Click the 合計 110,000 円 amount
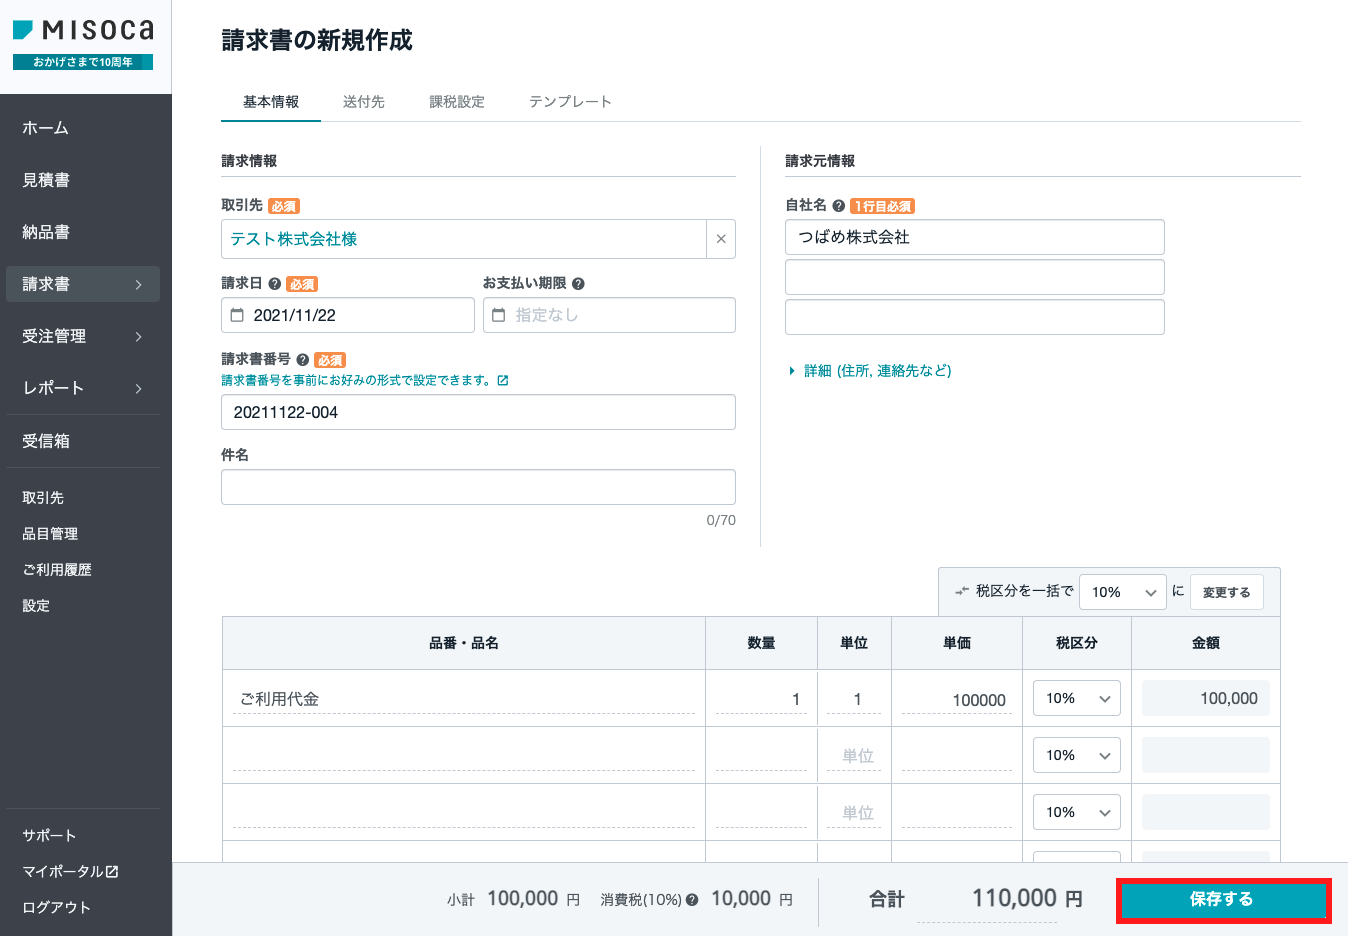 (1027, 898)
